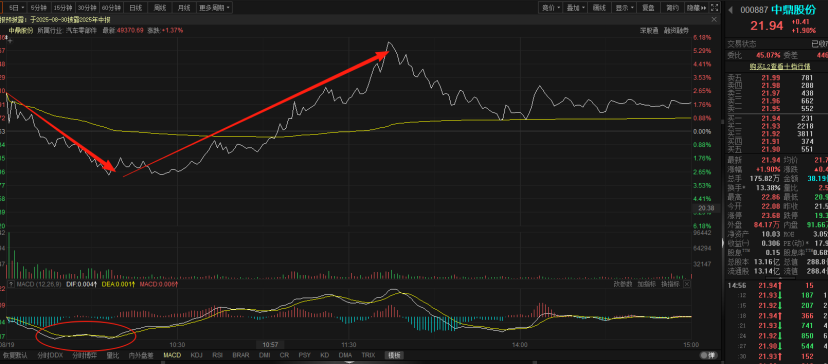The height and width of the screenshot is (364, 828).
Task: Select the MACD indicator tab
Action: 172,356
